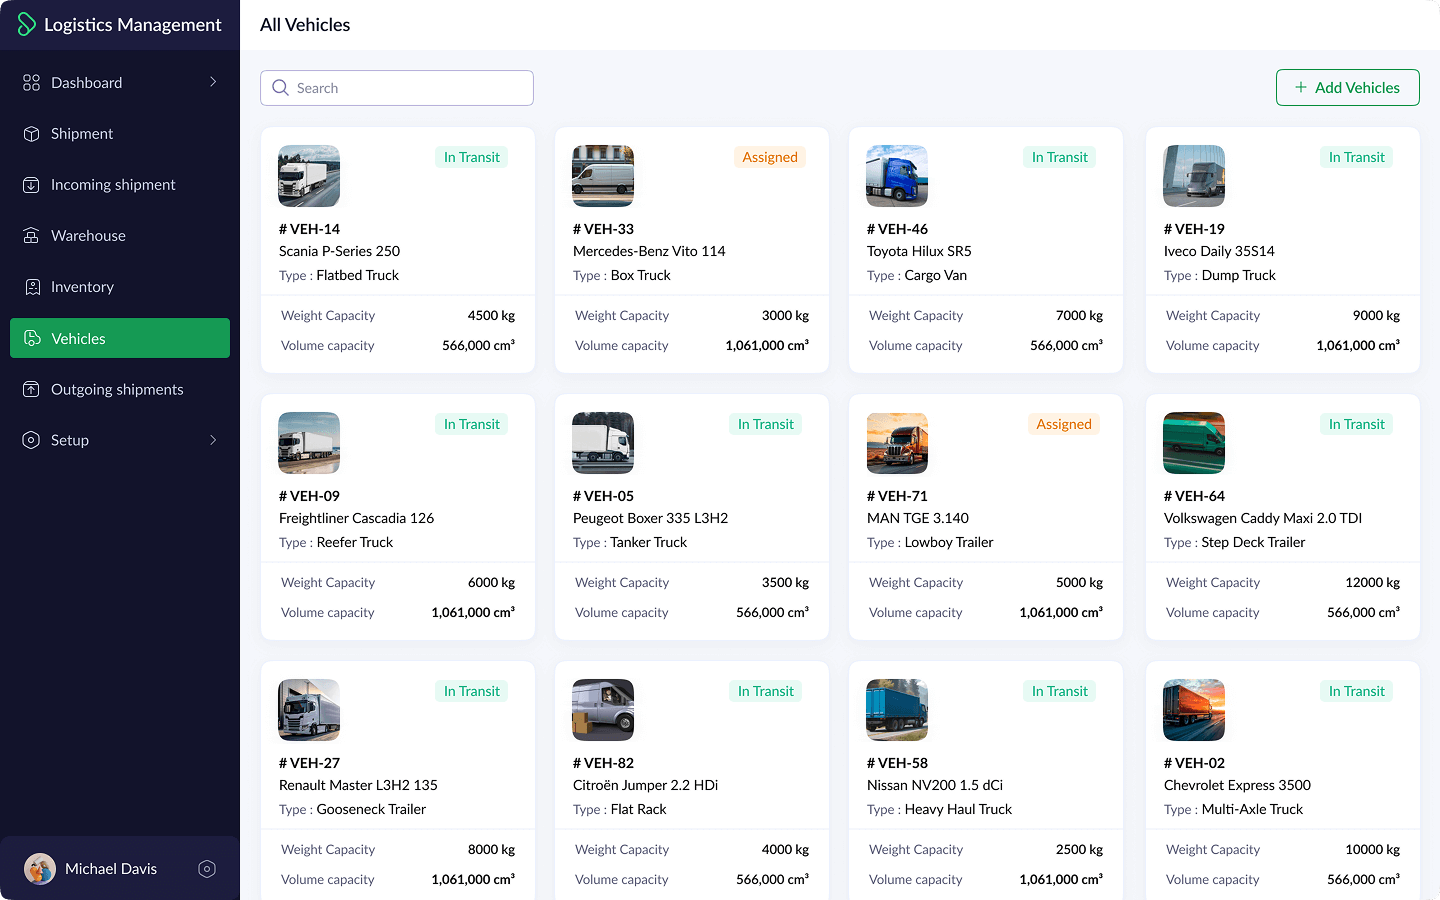1440x900 pixels.
Task: Expand the Setup menu chevron
Action: click(213, 440)
